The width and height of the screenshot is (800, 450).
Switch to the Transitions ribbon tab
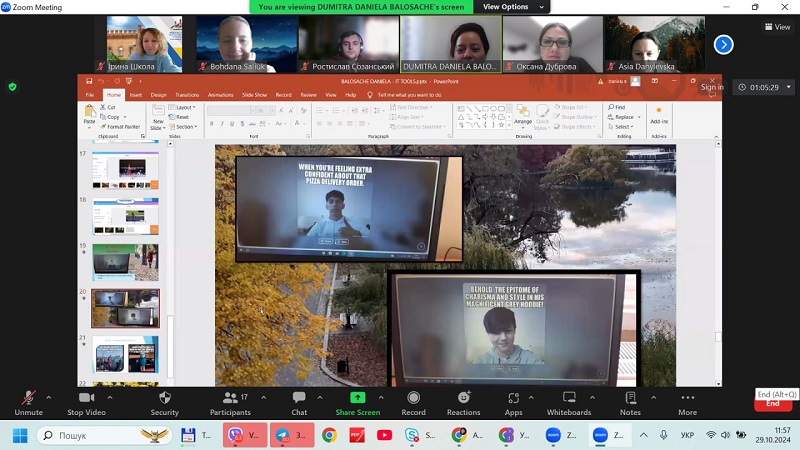[187, 95]
